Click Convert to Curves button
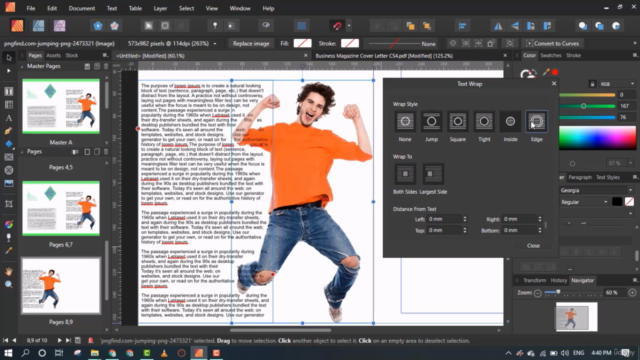This screenshot has width=640, height=360. pos(553,44)
